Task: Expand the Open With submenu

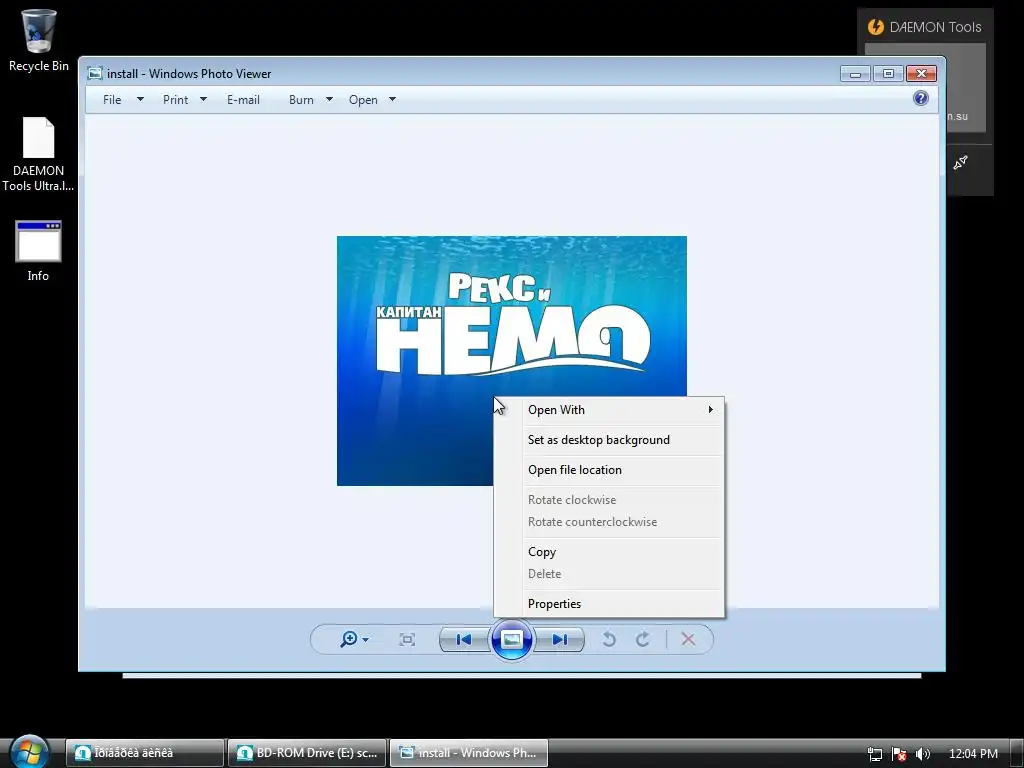Action: click(x=609, y=410)
